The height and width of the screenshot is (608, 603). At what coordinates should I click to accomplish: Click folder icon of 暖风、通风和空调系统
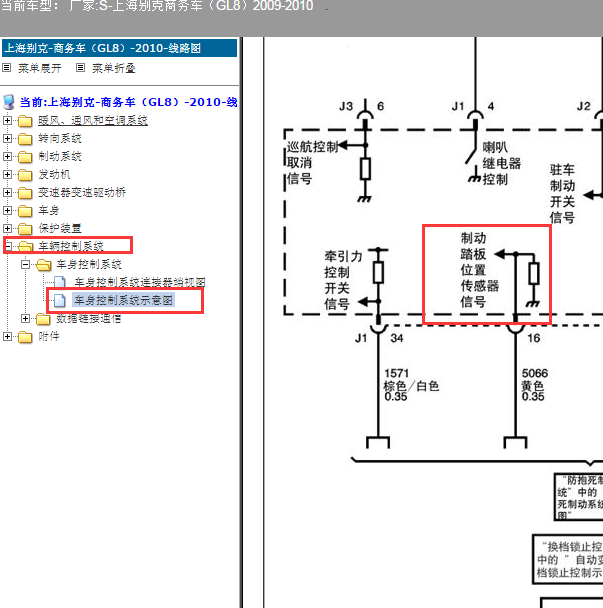(x=25, y=121)
